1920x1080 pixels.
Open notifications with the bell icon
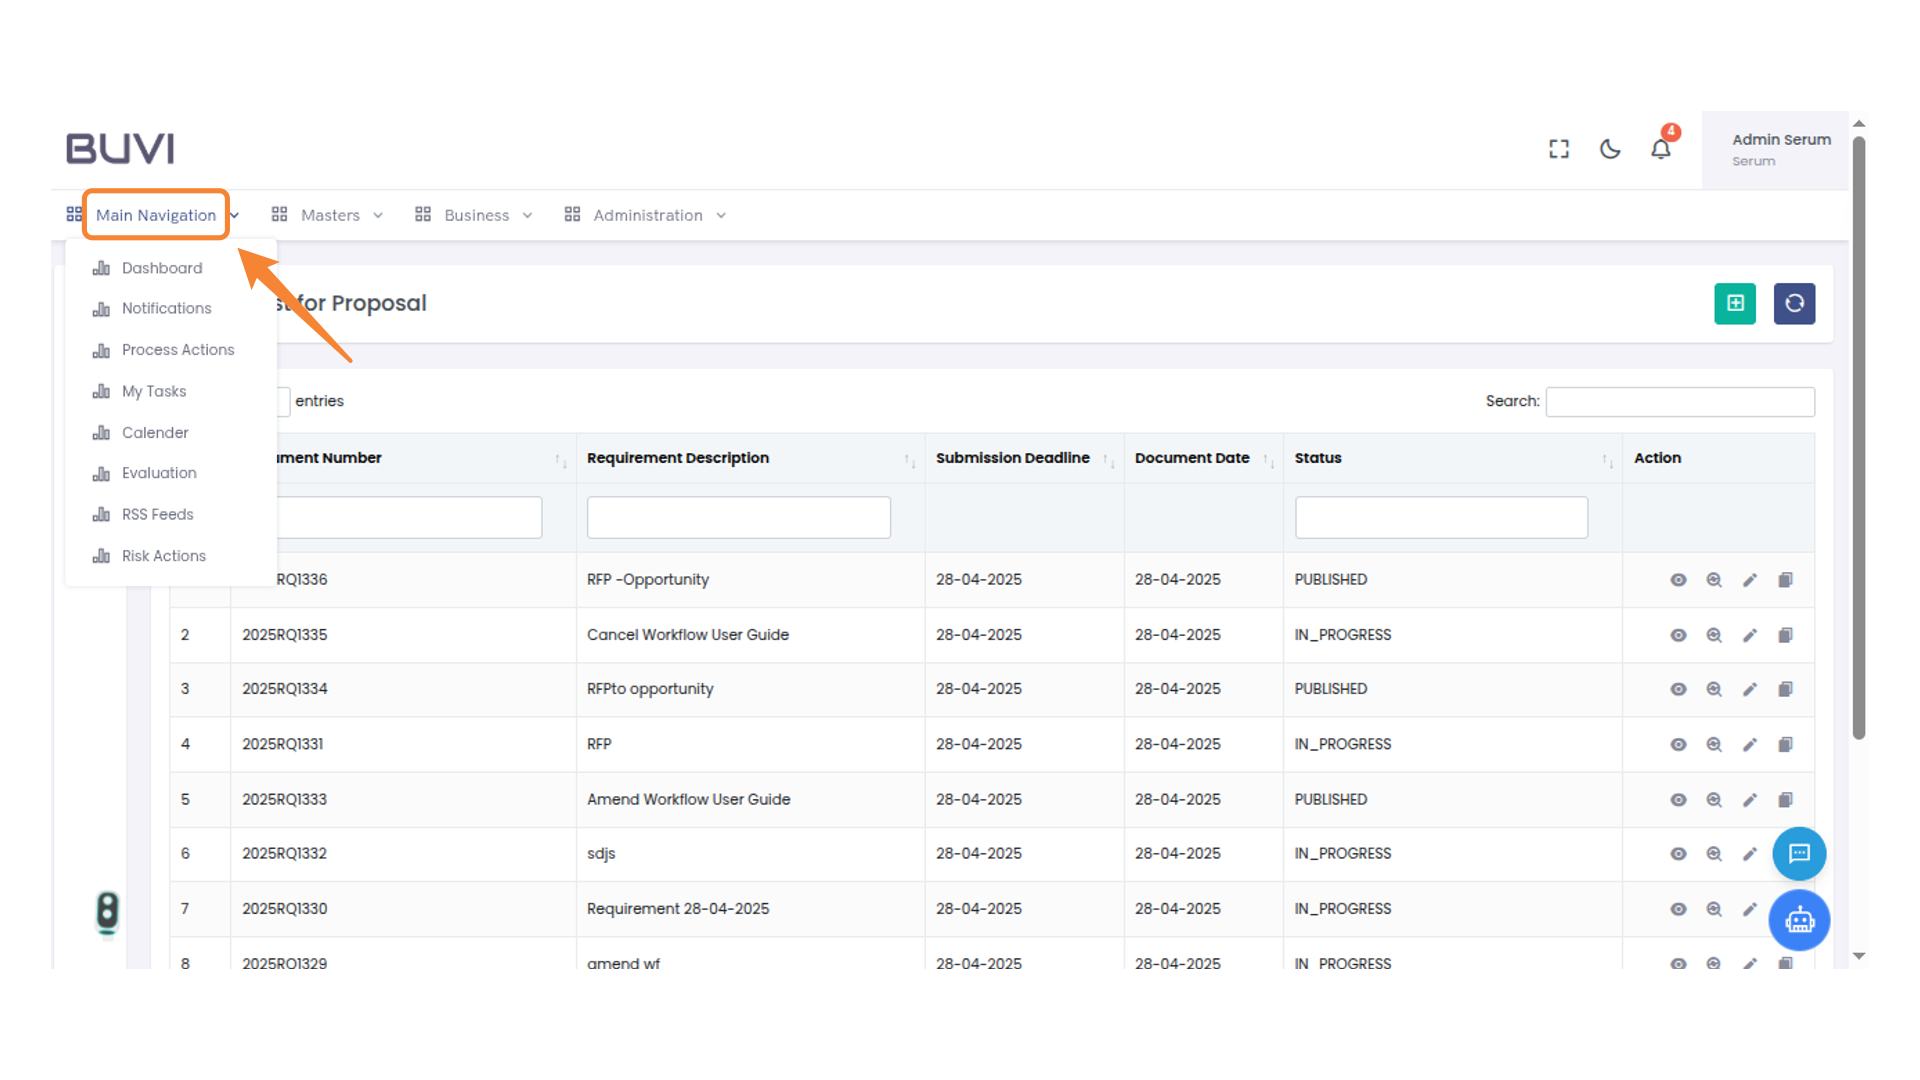pyautogui.click(x=1661, y=148)
